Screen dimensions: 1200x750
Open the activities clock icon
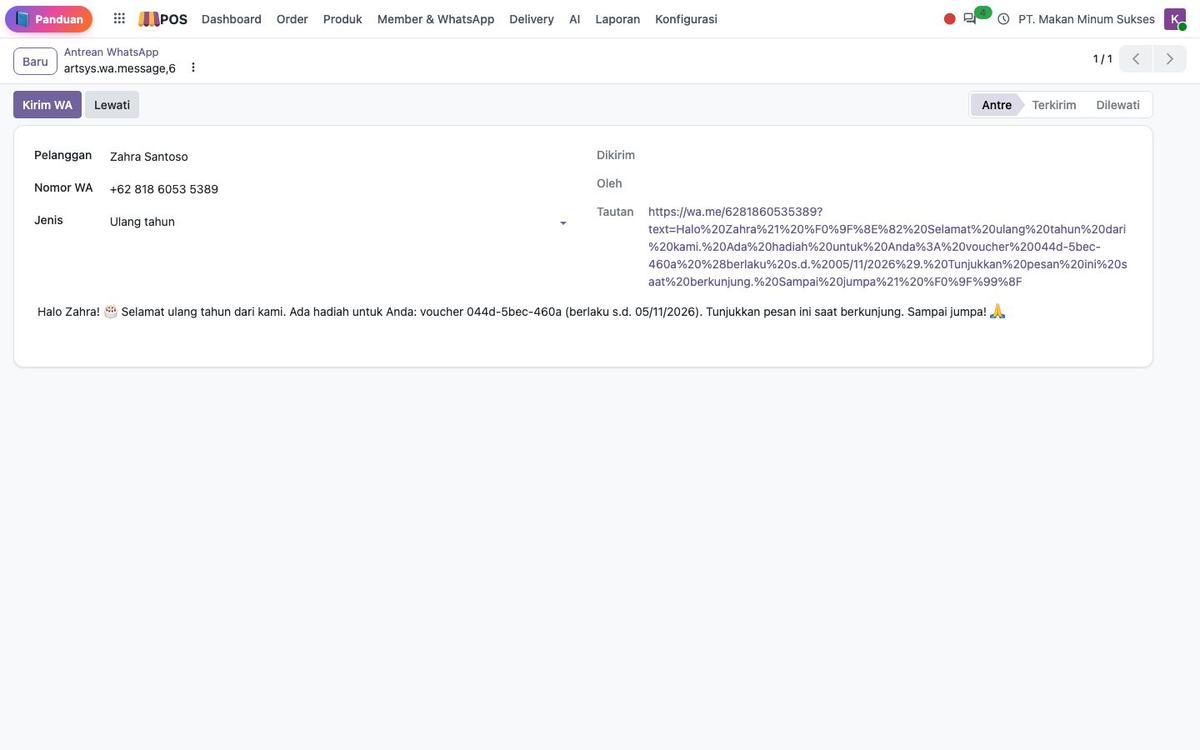(x=1003, y=19)
